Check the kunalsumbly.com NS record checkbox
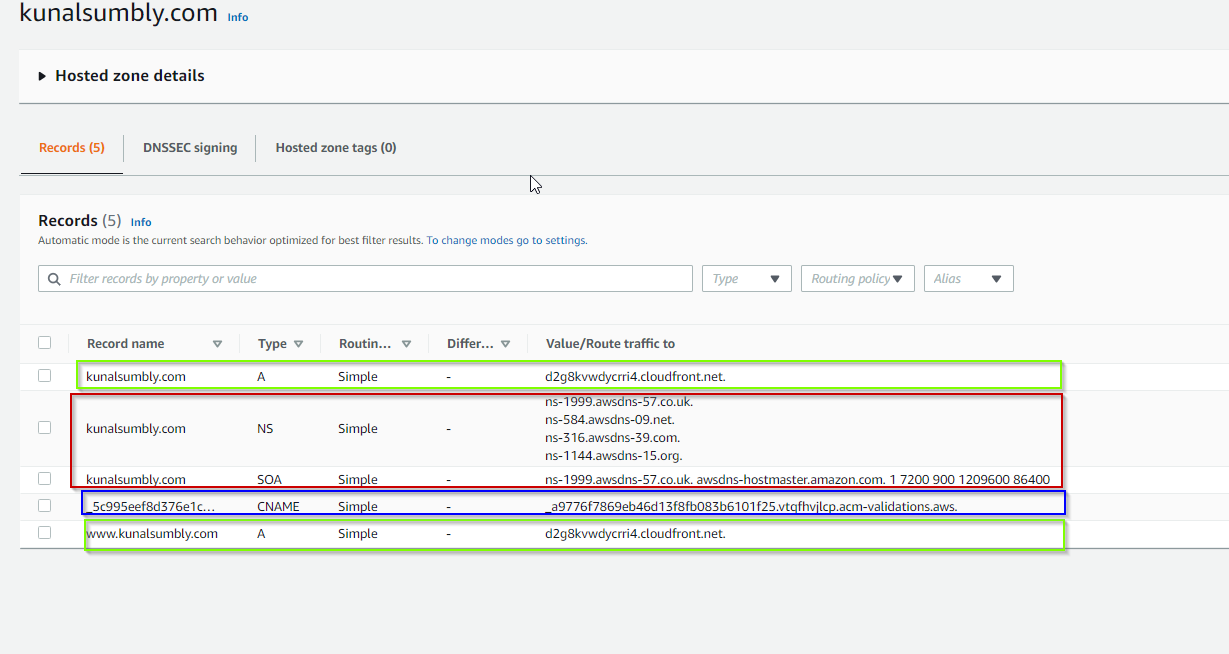 (44, 428)
